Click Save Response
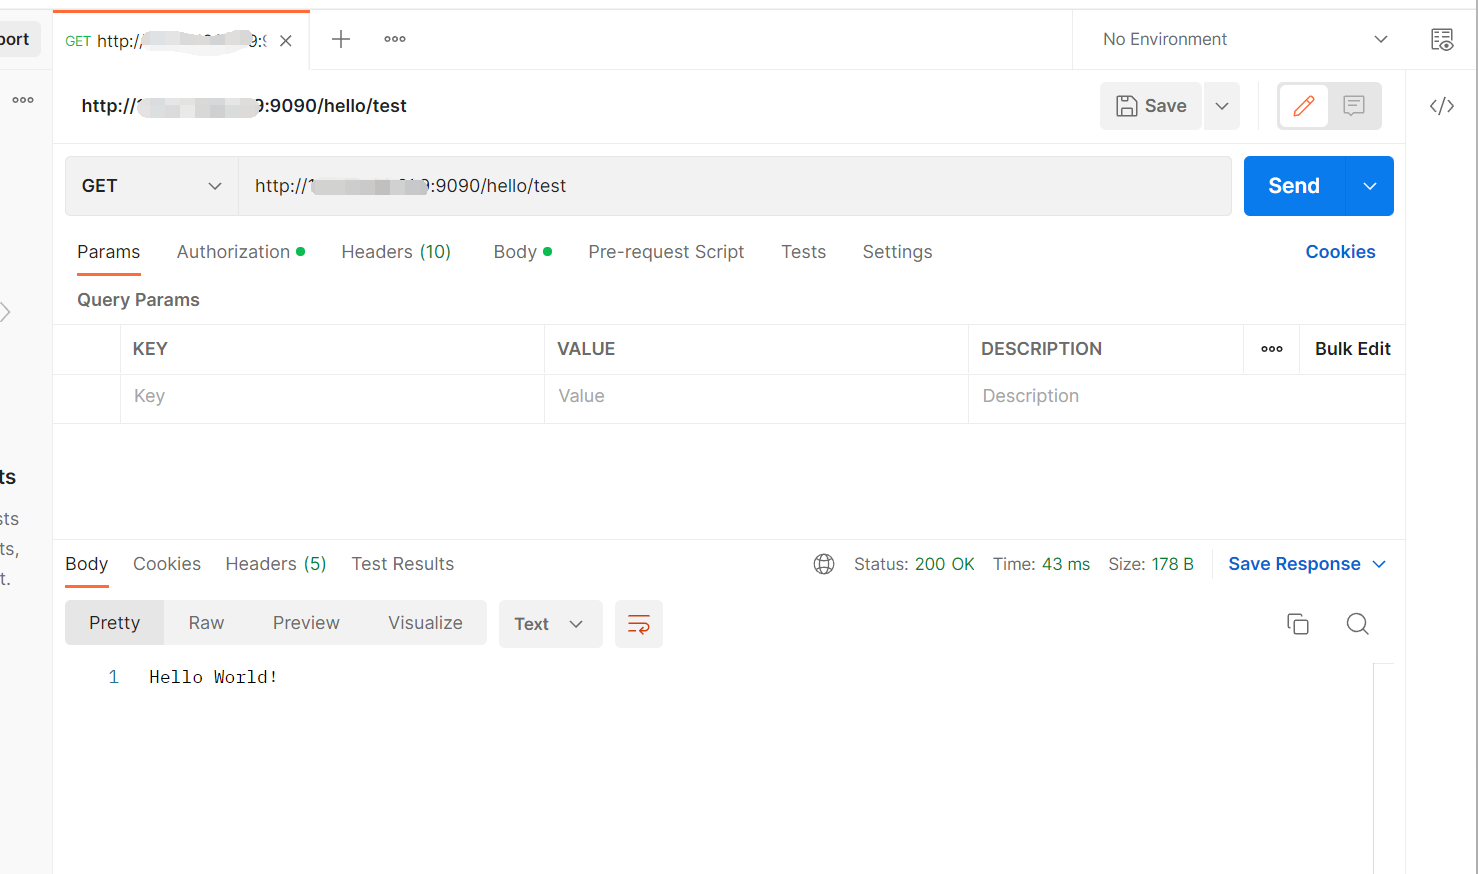Image resolution: width=1478 pixels, height=874 pixels. [1294, 564]
